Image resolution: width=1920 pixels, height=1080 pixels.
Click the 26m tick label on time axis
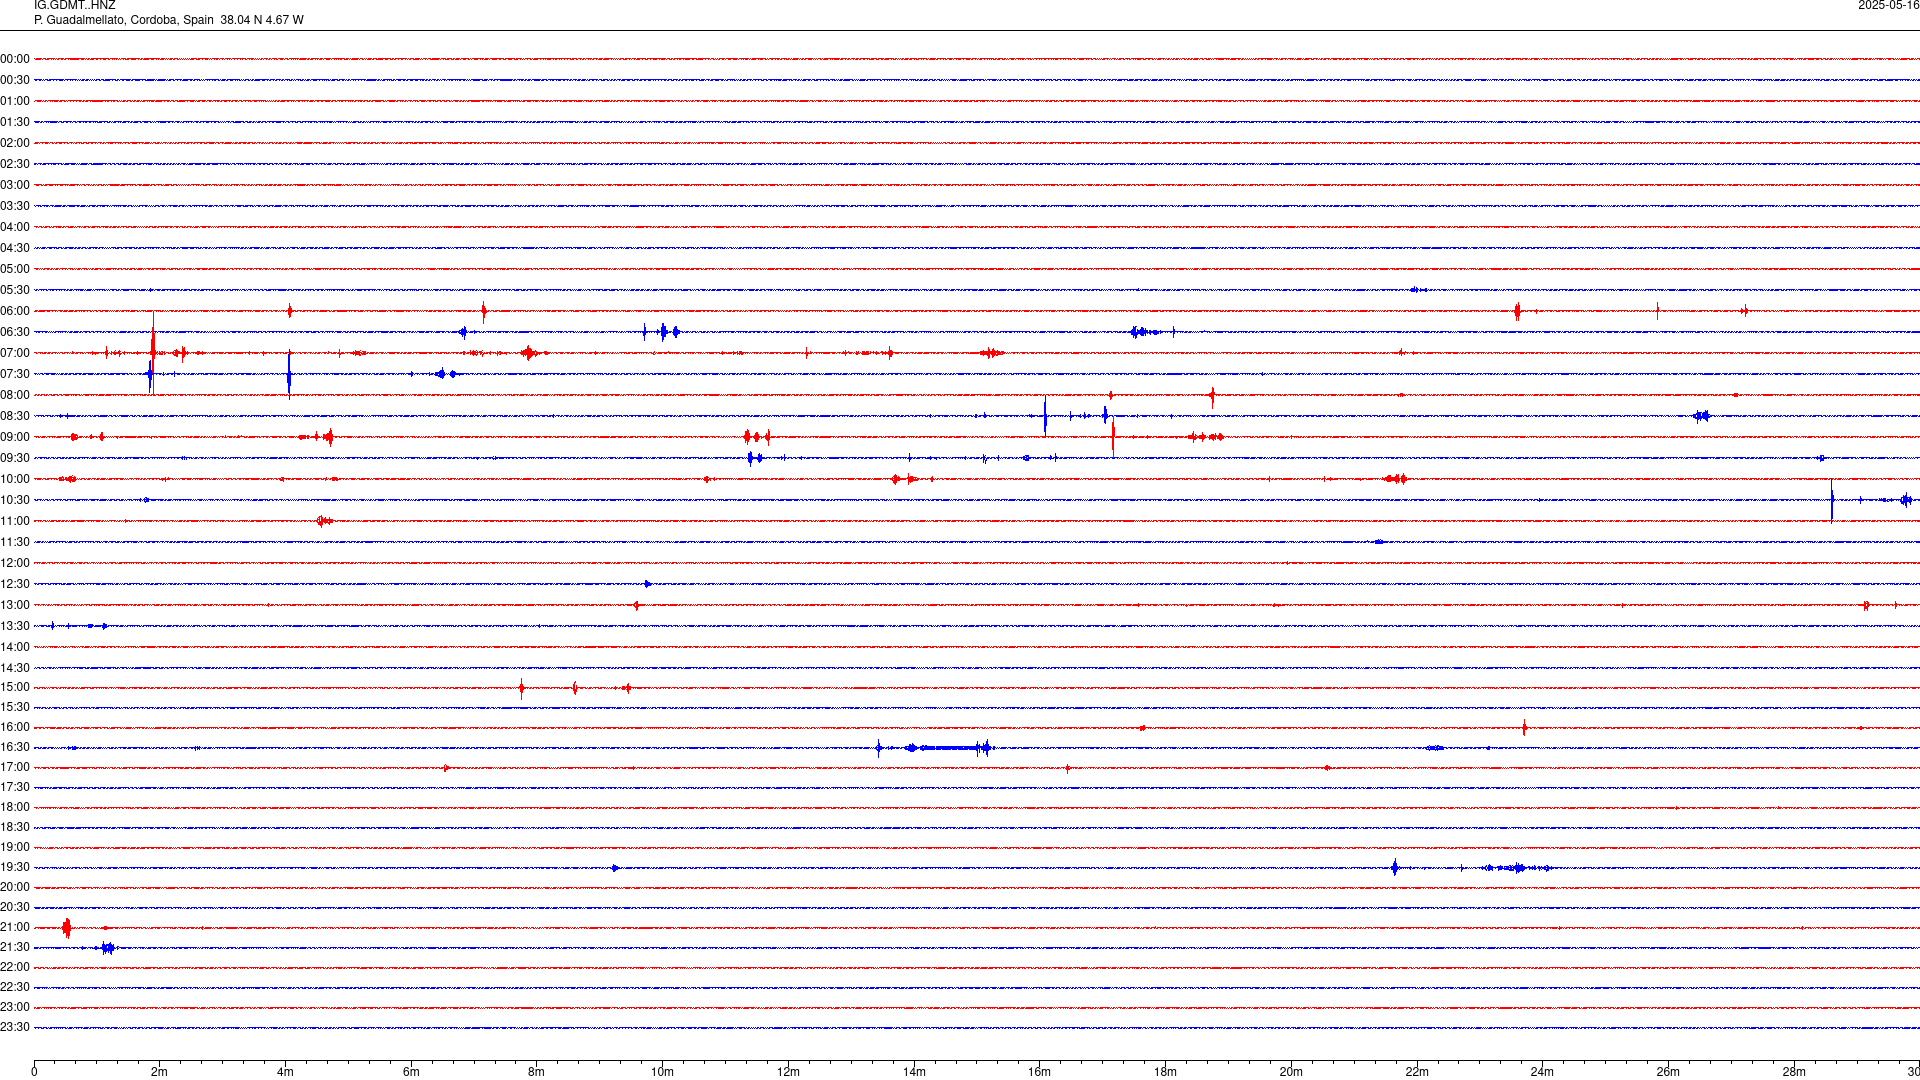[1668, 1072]
